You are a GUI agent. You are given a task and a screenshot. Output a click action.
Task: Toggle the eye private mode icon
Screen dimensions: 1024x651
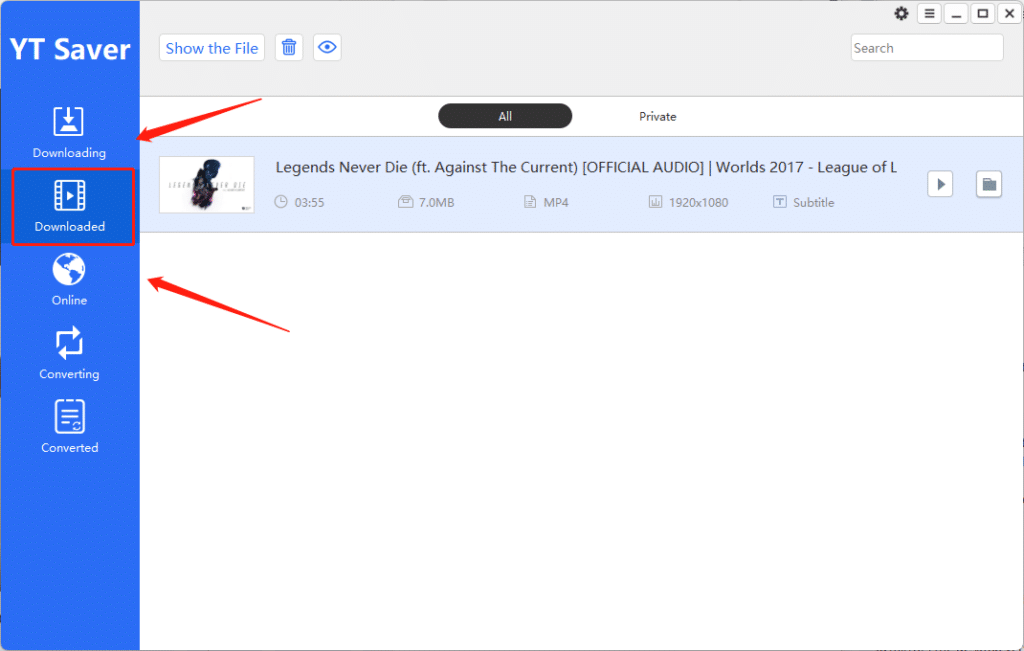pyautogui.click(x=327, y=48)
